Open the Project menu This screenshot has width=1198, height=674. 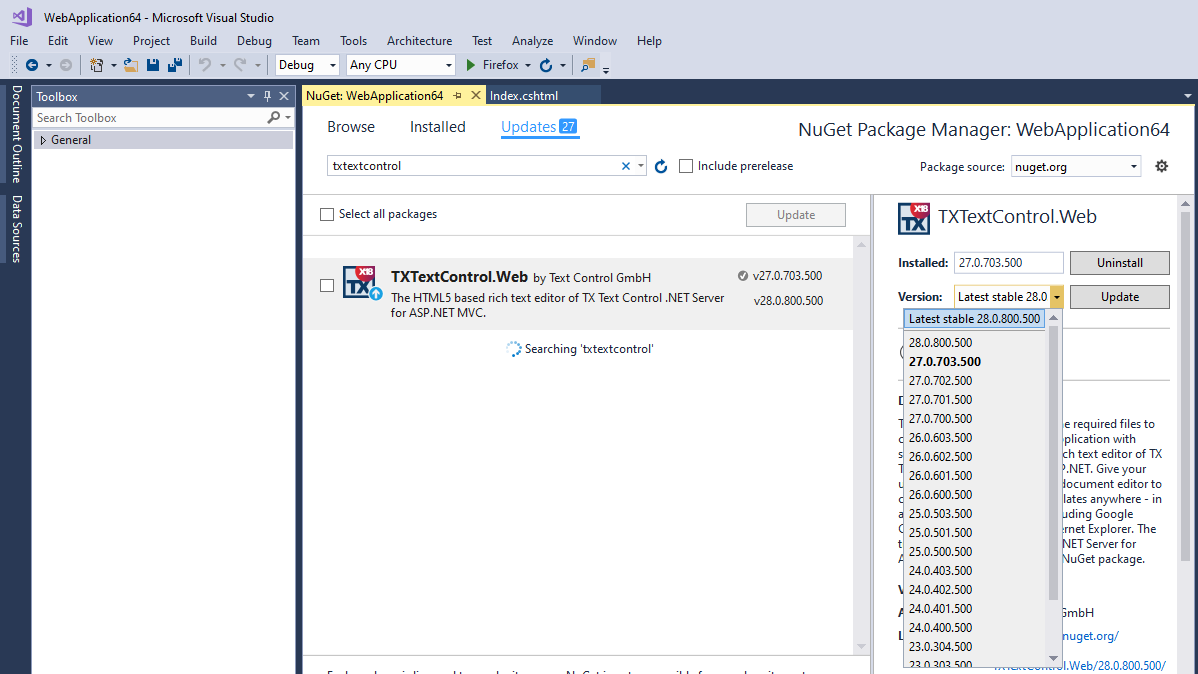coord(151,41)
